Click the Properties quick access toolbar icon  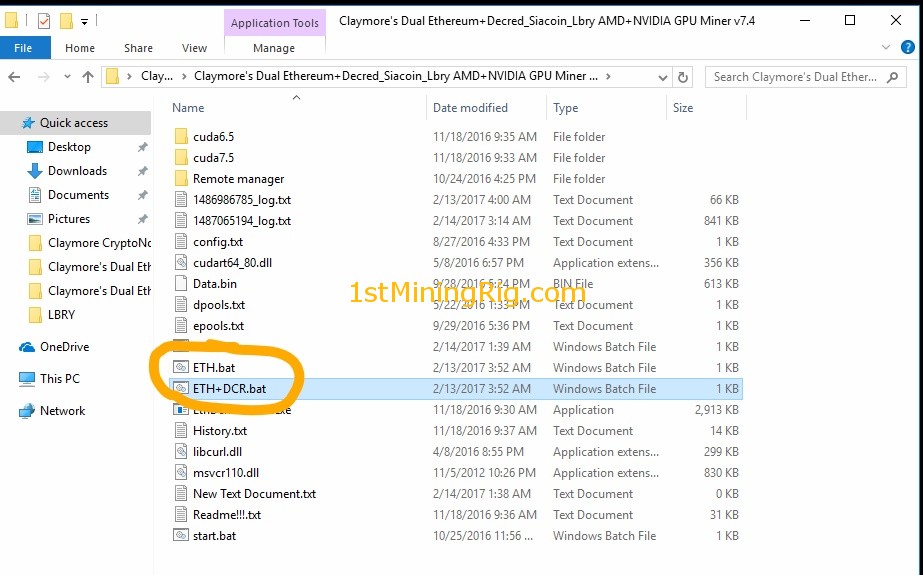click(44, 21)
